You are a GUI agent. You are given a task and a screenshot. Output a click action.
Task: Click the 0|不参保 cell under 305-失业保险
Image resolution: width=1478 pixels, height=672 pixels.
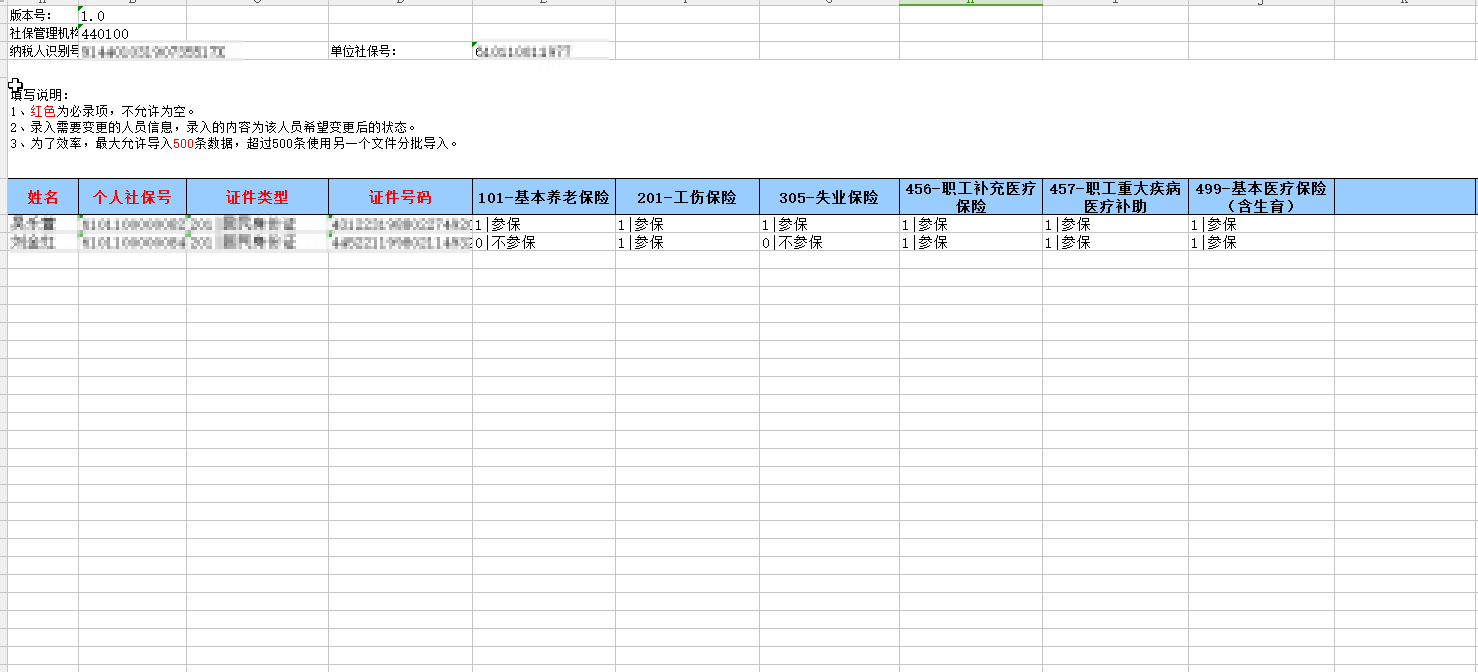(x=829, y=243)
